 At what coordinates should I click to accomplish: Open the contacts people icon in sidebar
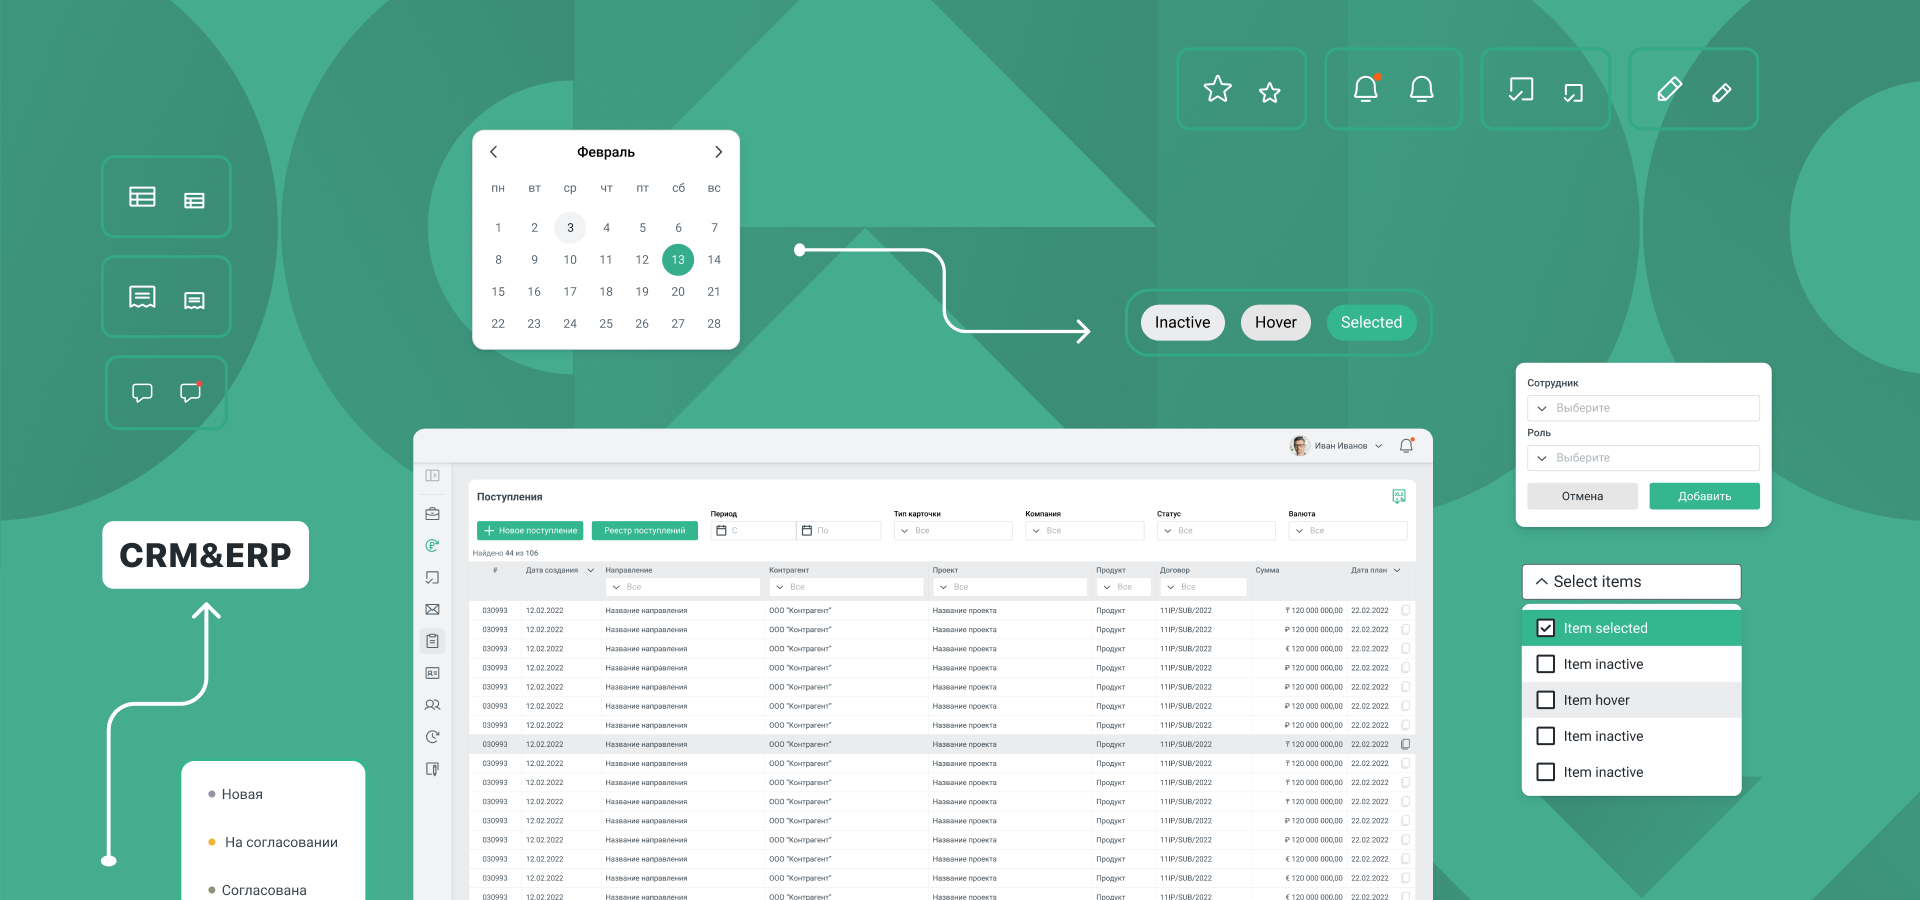(432, 705)
